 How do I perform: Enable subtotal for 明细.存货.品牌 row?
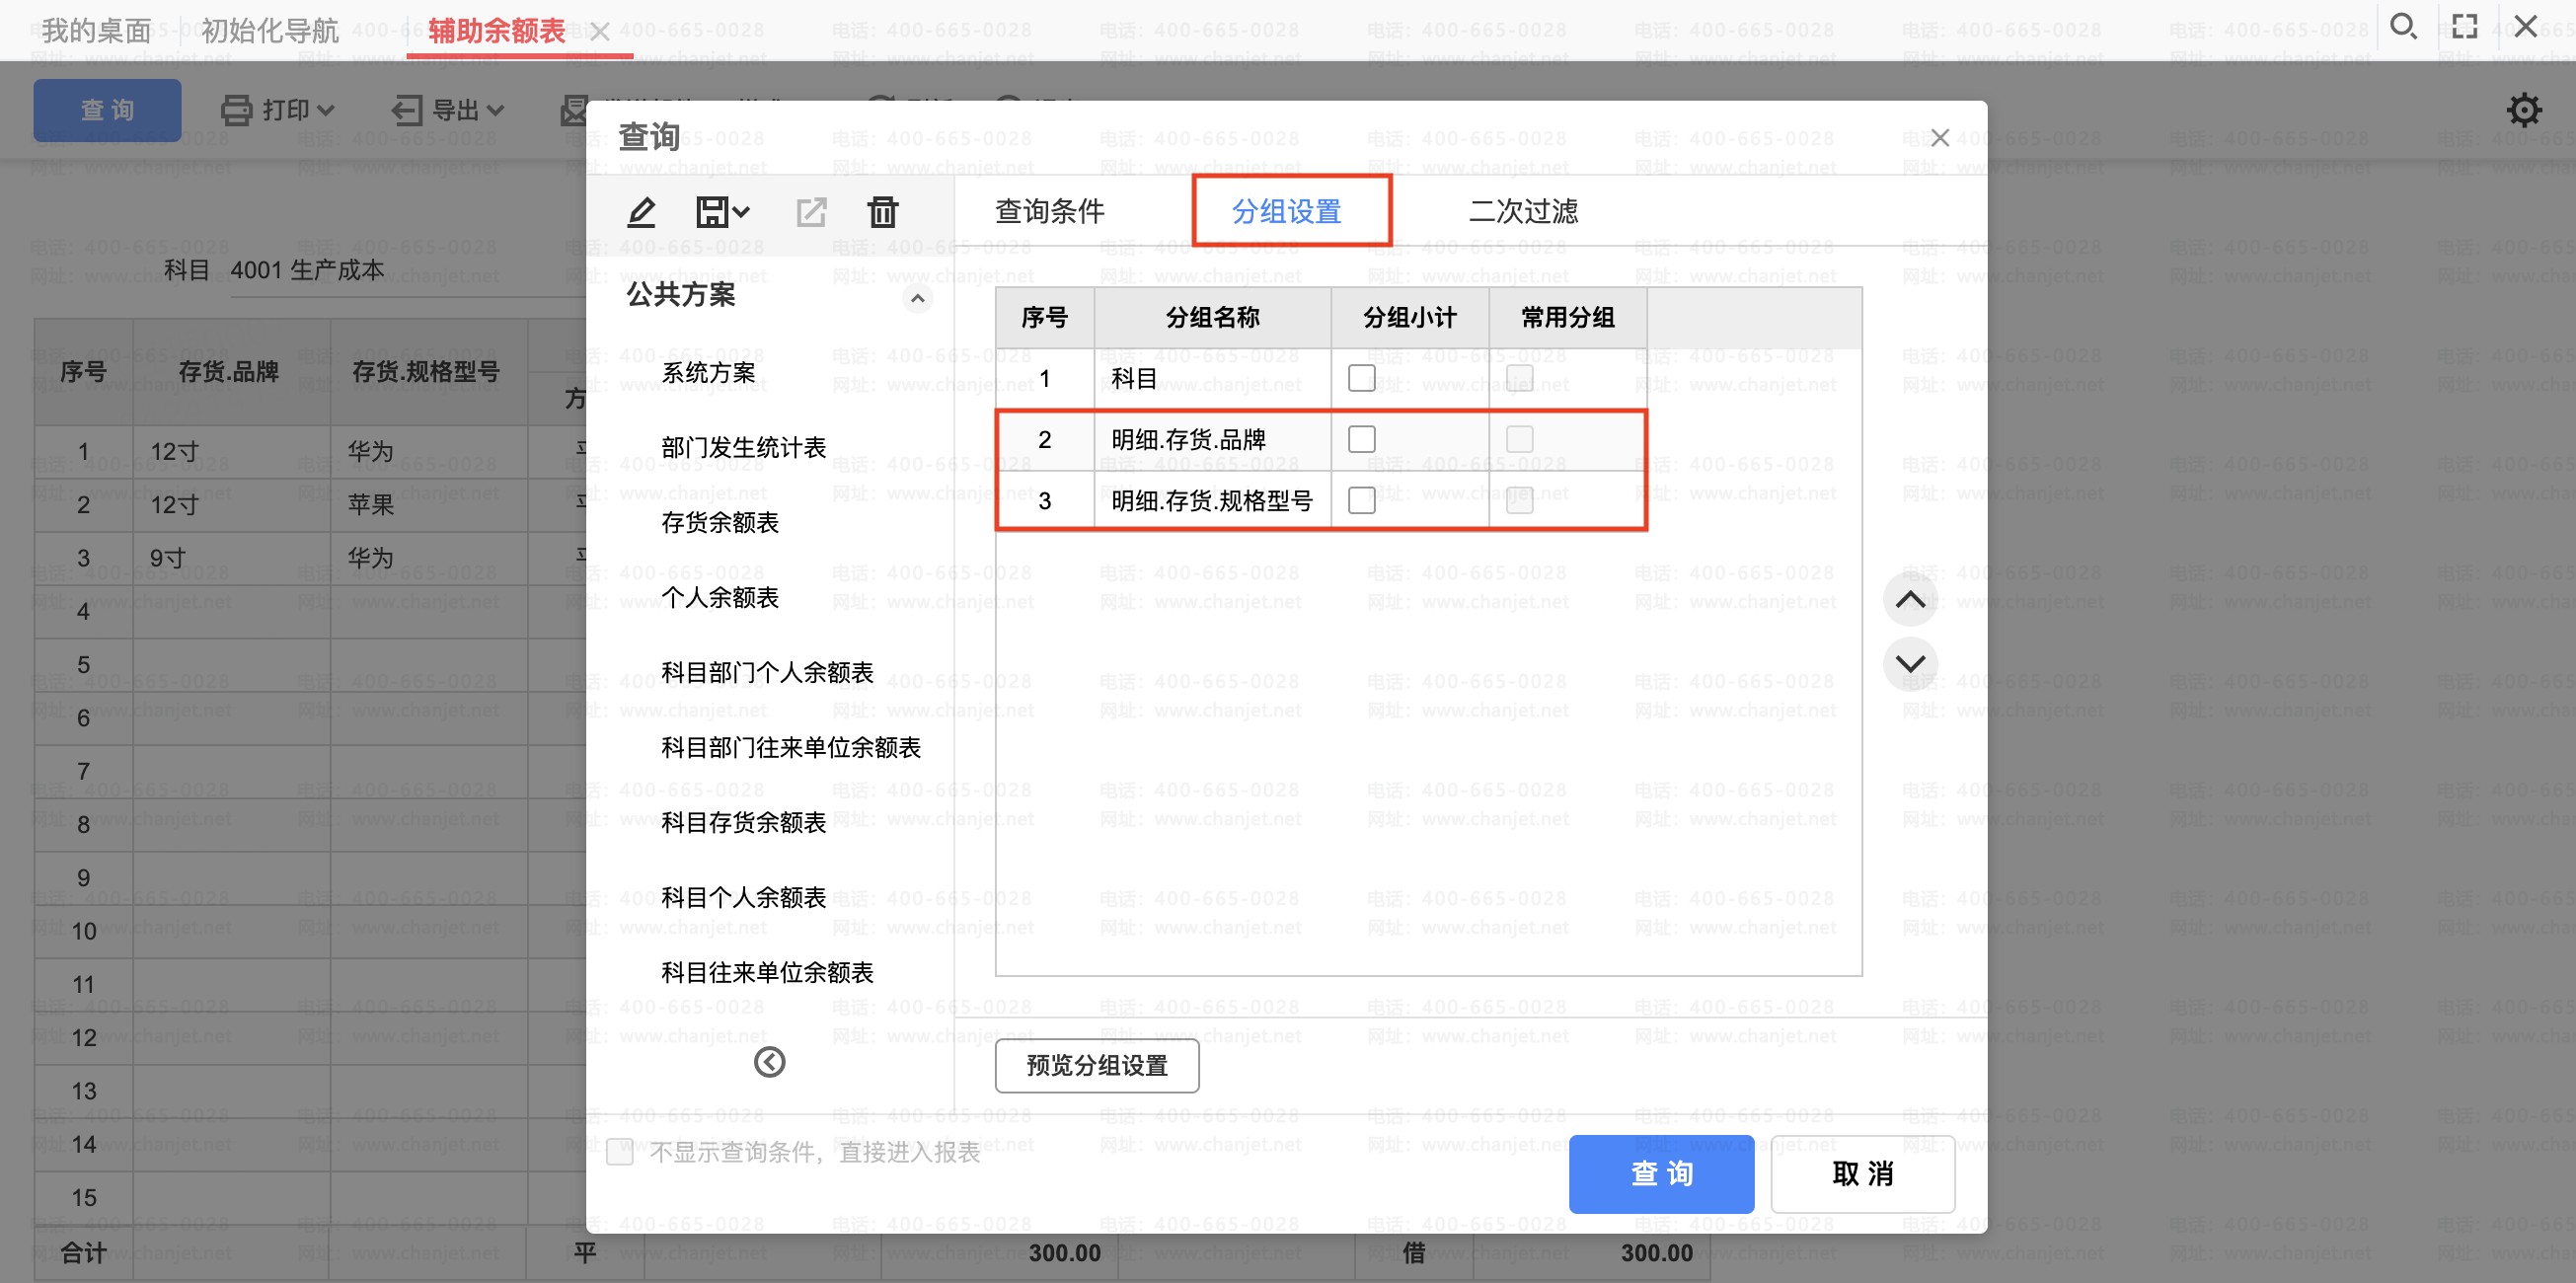[1361, 439]
